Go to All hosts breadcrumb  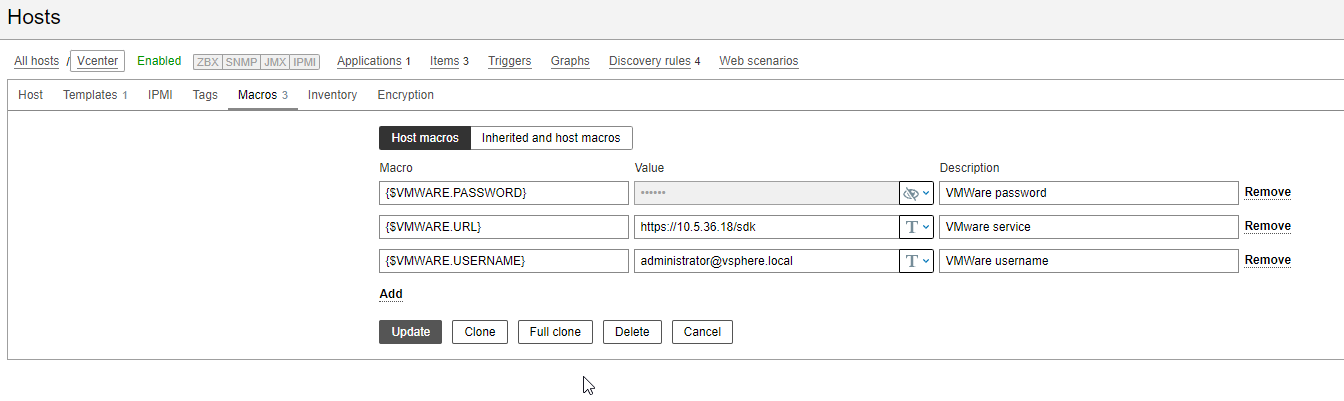click(x=36, y=61)
